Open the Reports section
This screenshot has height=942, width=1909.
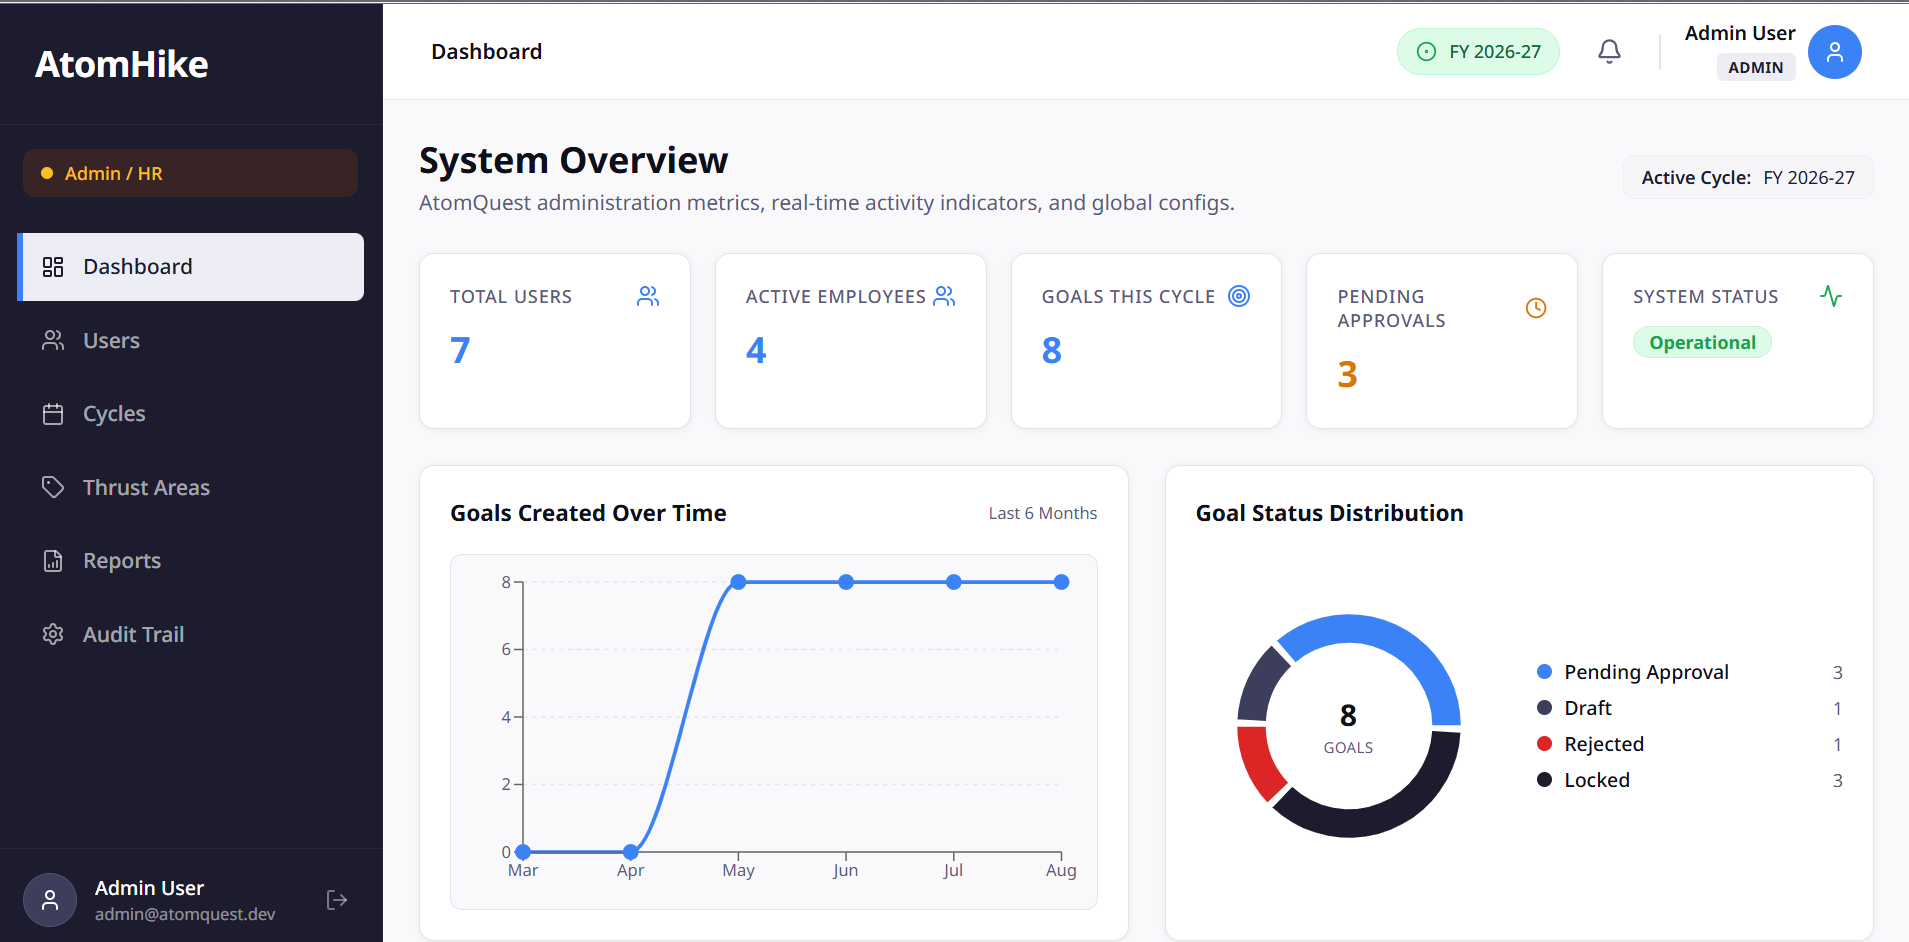[191, 561]
